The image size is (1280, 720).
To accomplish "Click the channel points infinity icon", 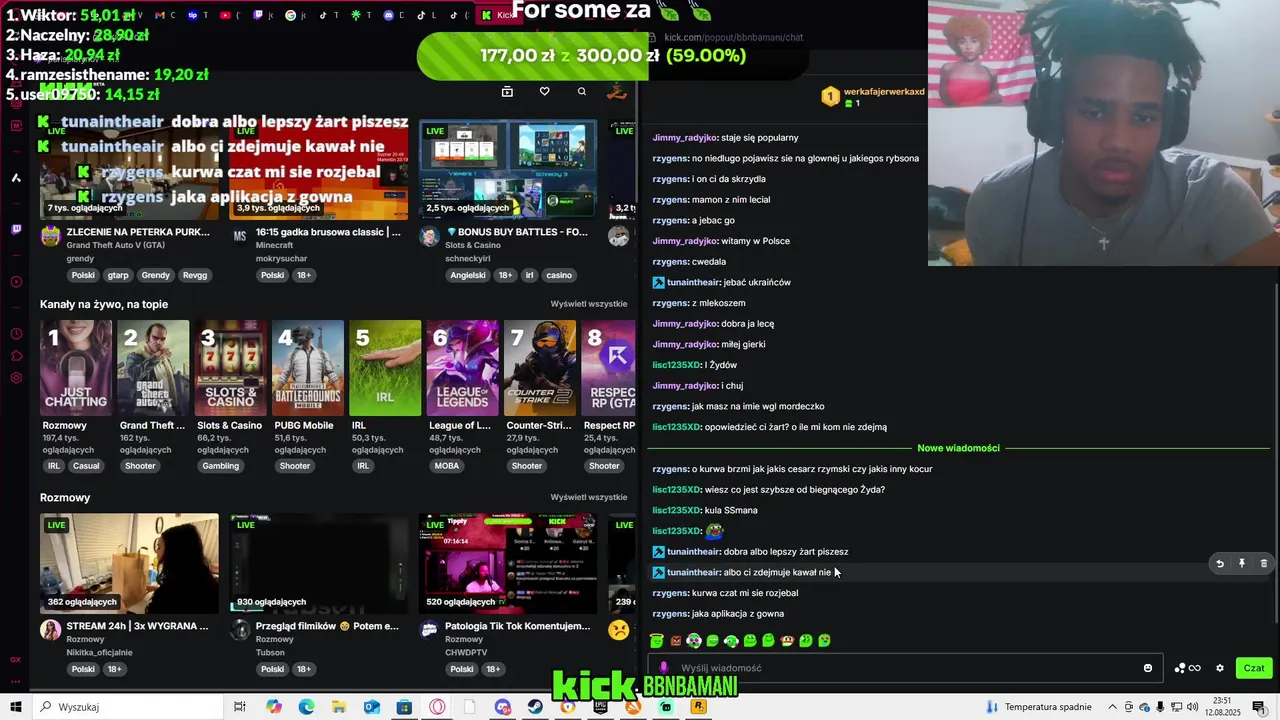I will (1194, 668).
